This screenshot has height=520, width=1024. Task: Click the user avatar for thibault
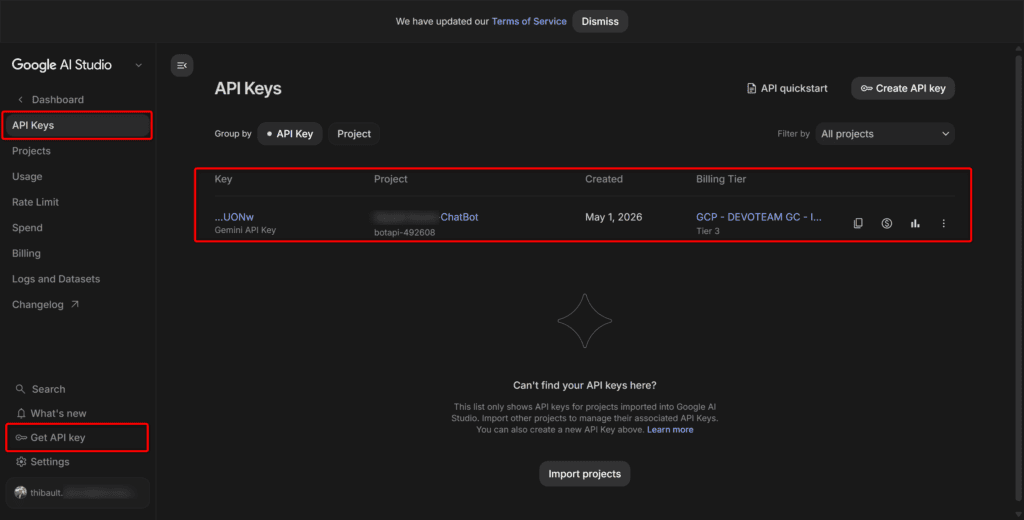(20, 493)
